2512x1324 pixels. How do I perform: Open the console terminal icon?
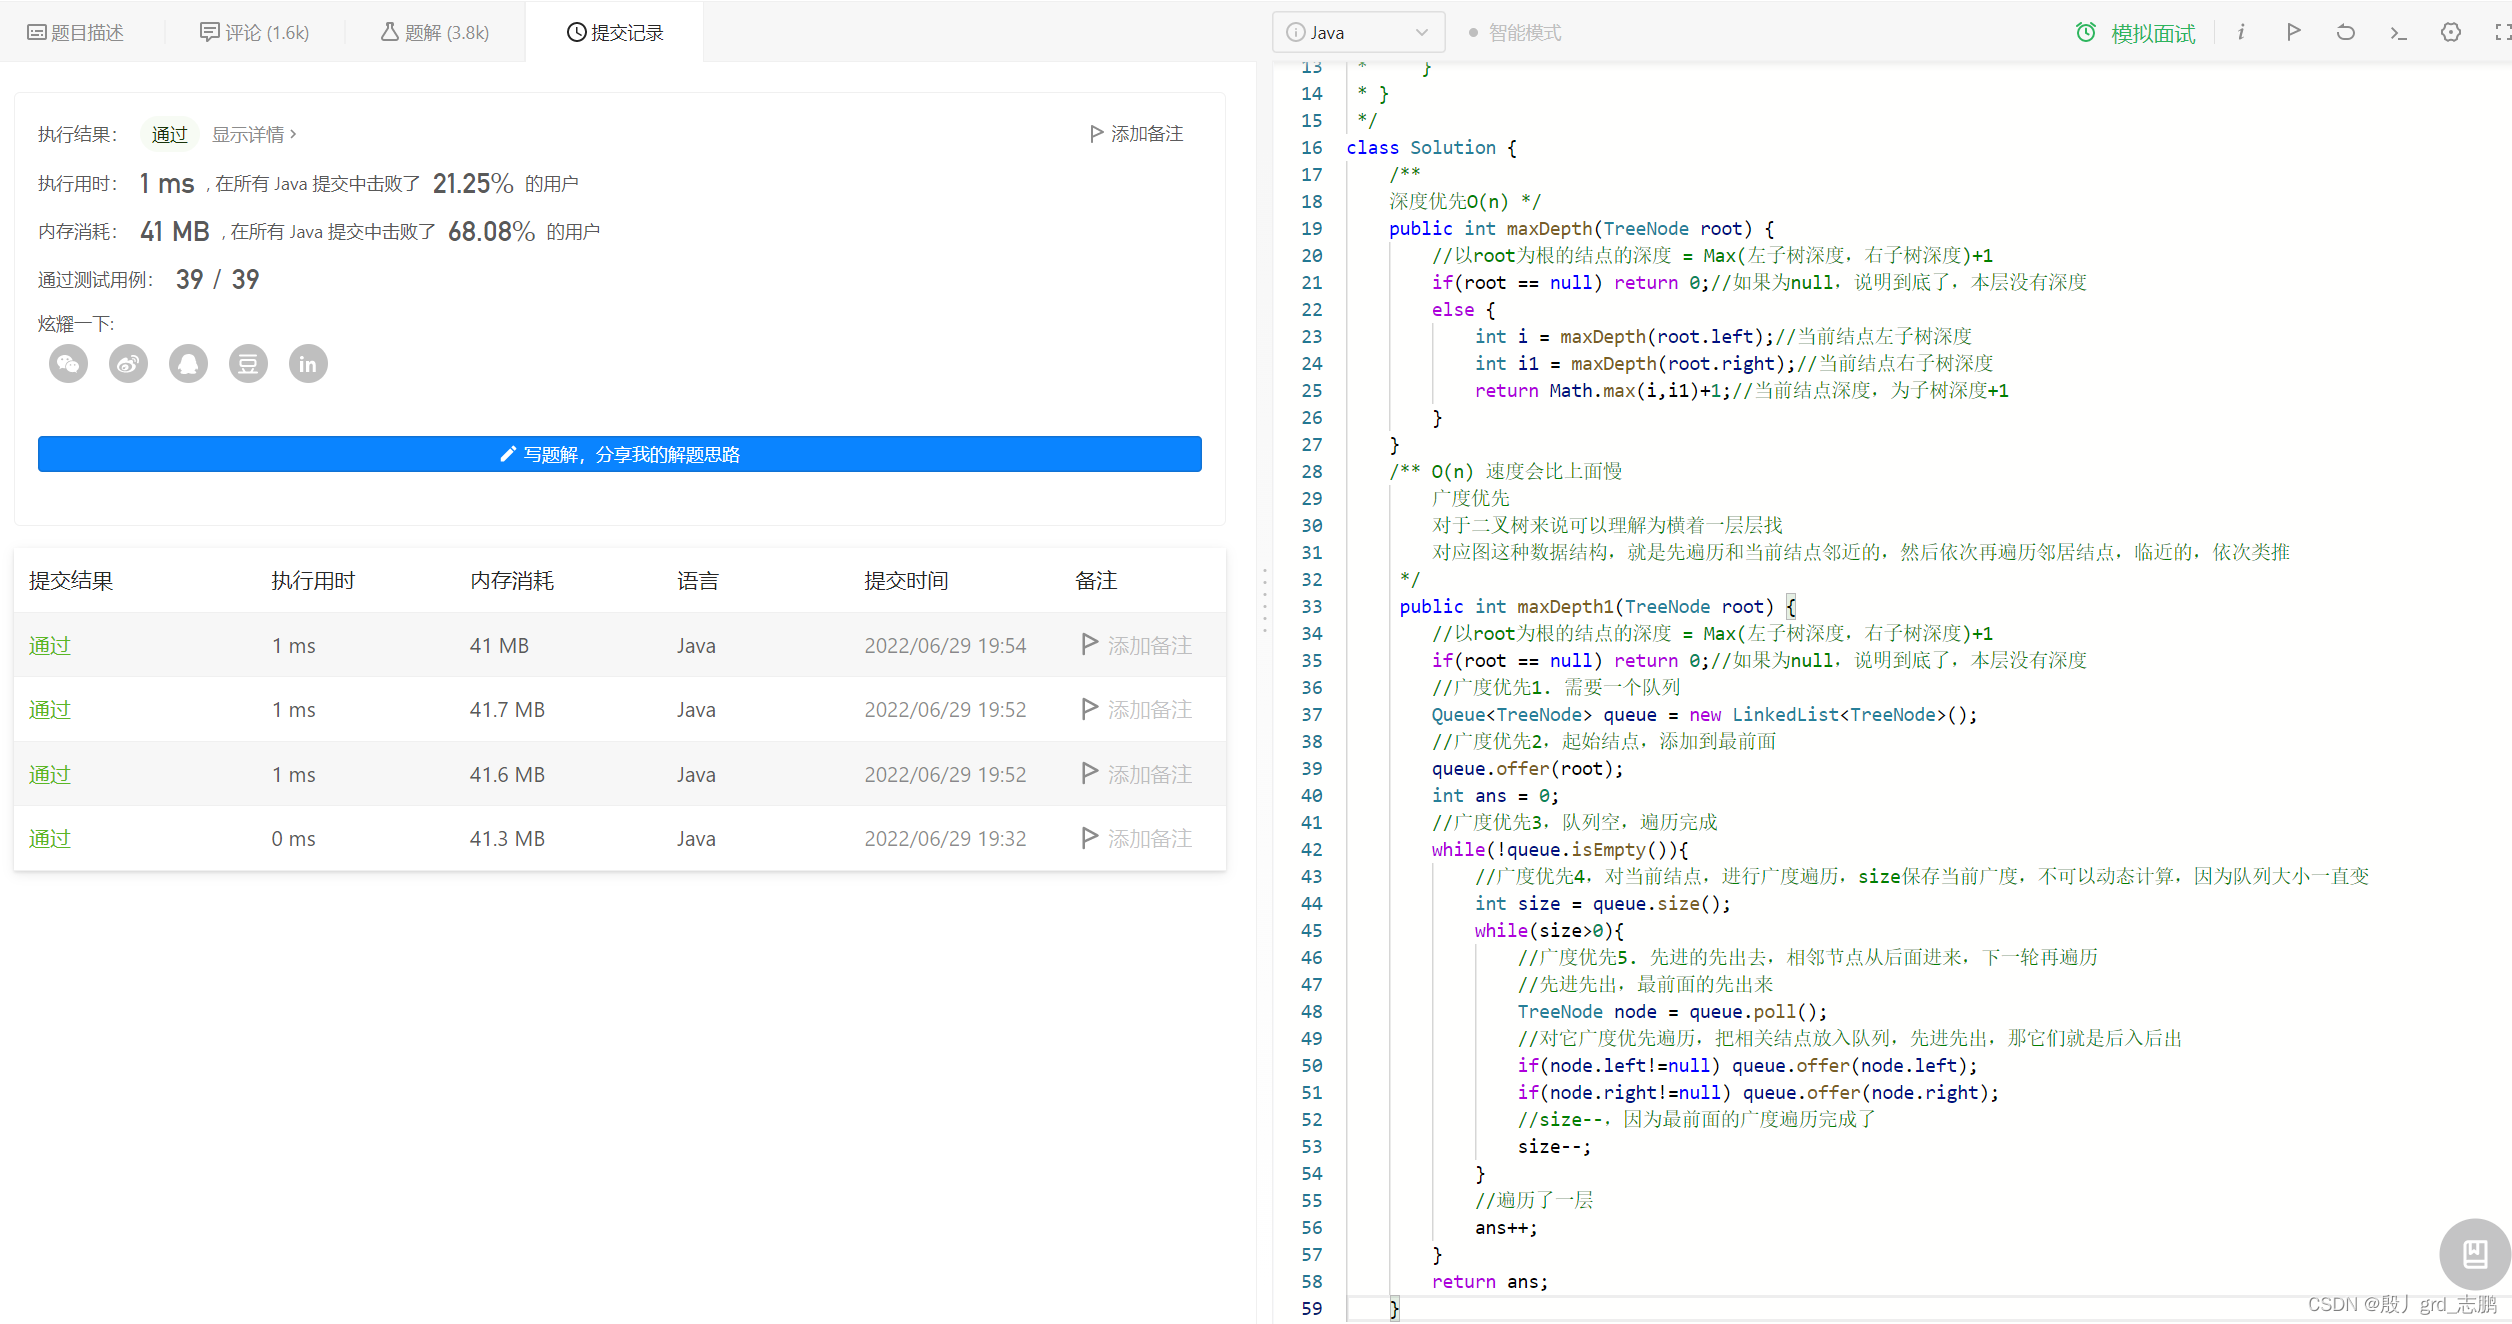click(2398, 32)
